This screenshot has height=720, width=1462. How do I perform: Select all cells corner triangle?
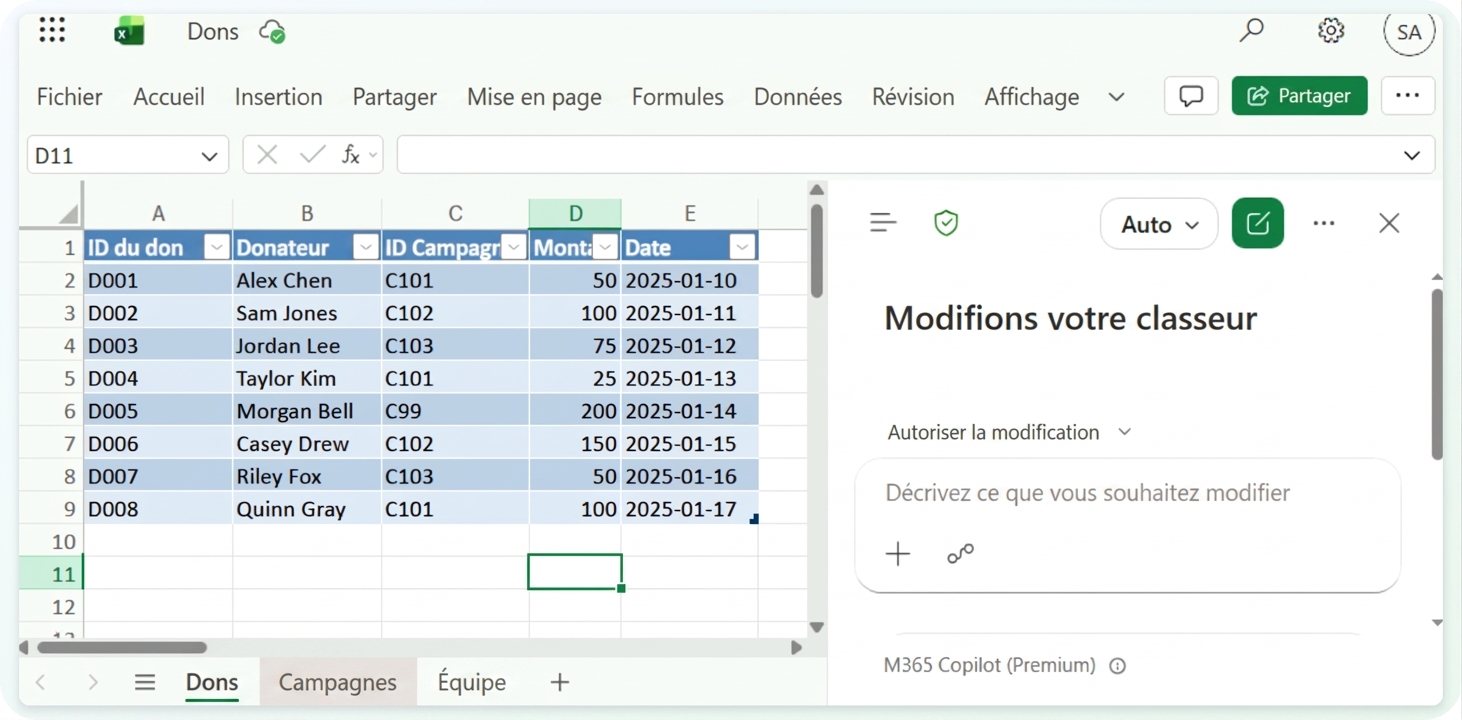point(68,213)
